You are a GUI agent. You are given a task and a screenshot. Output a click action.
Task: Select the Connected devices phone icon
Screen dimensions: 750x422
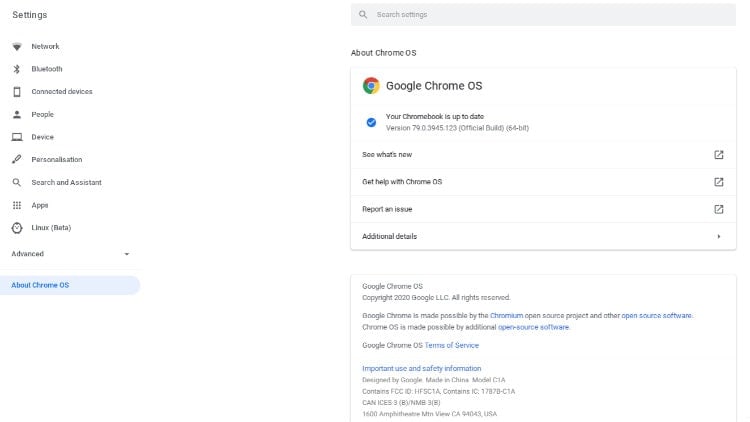[x=17, y=91]
